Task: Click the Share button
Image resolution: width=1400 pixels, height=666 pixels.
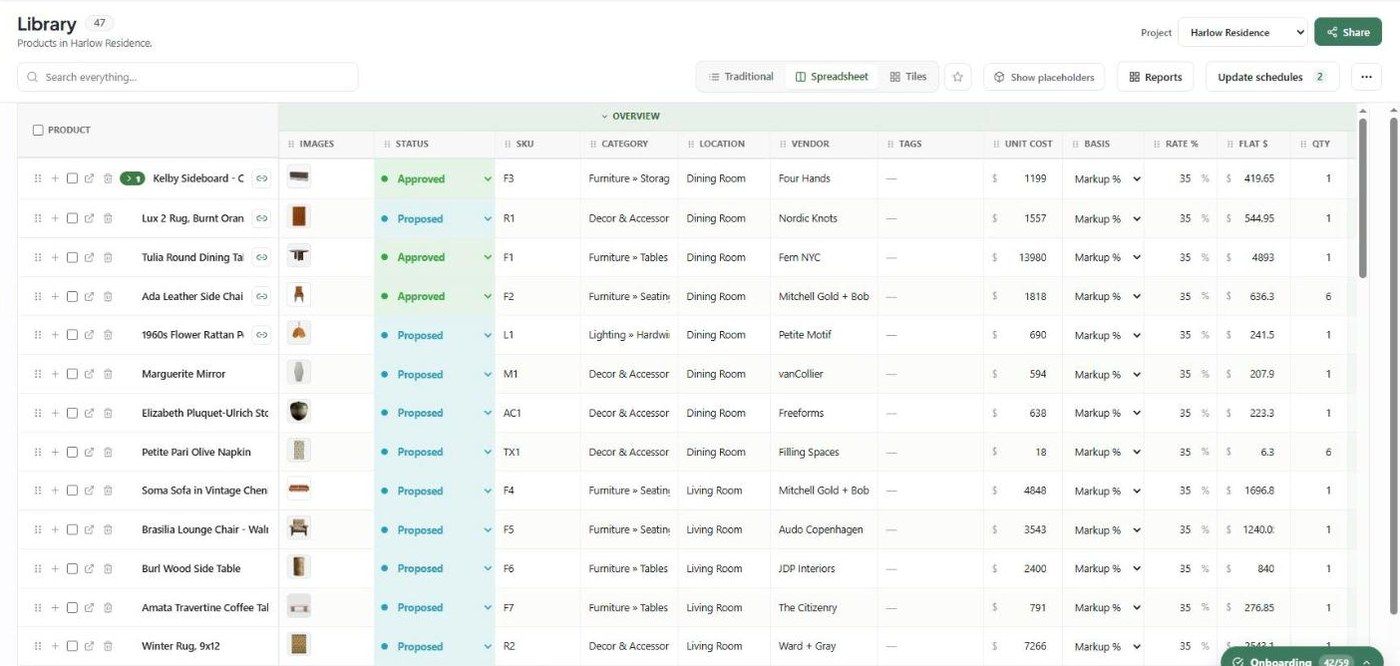Action: coord(1348,32)
